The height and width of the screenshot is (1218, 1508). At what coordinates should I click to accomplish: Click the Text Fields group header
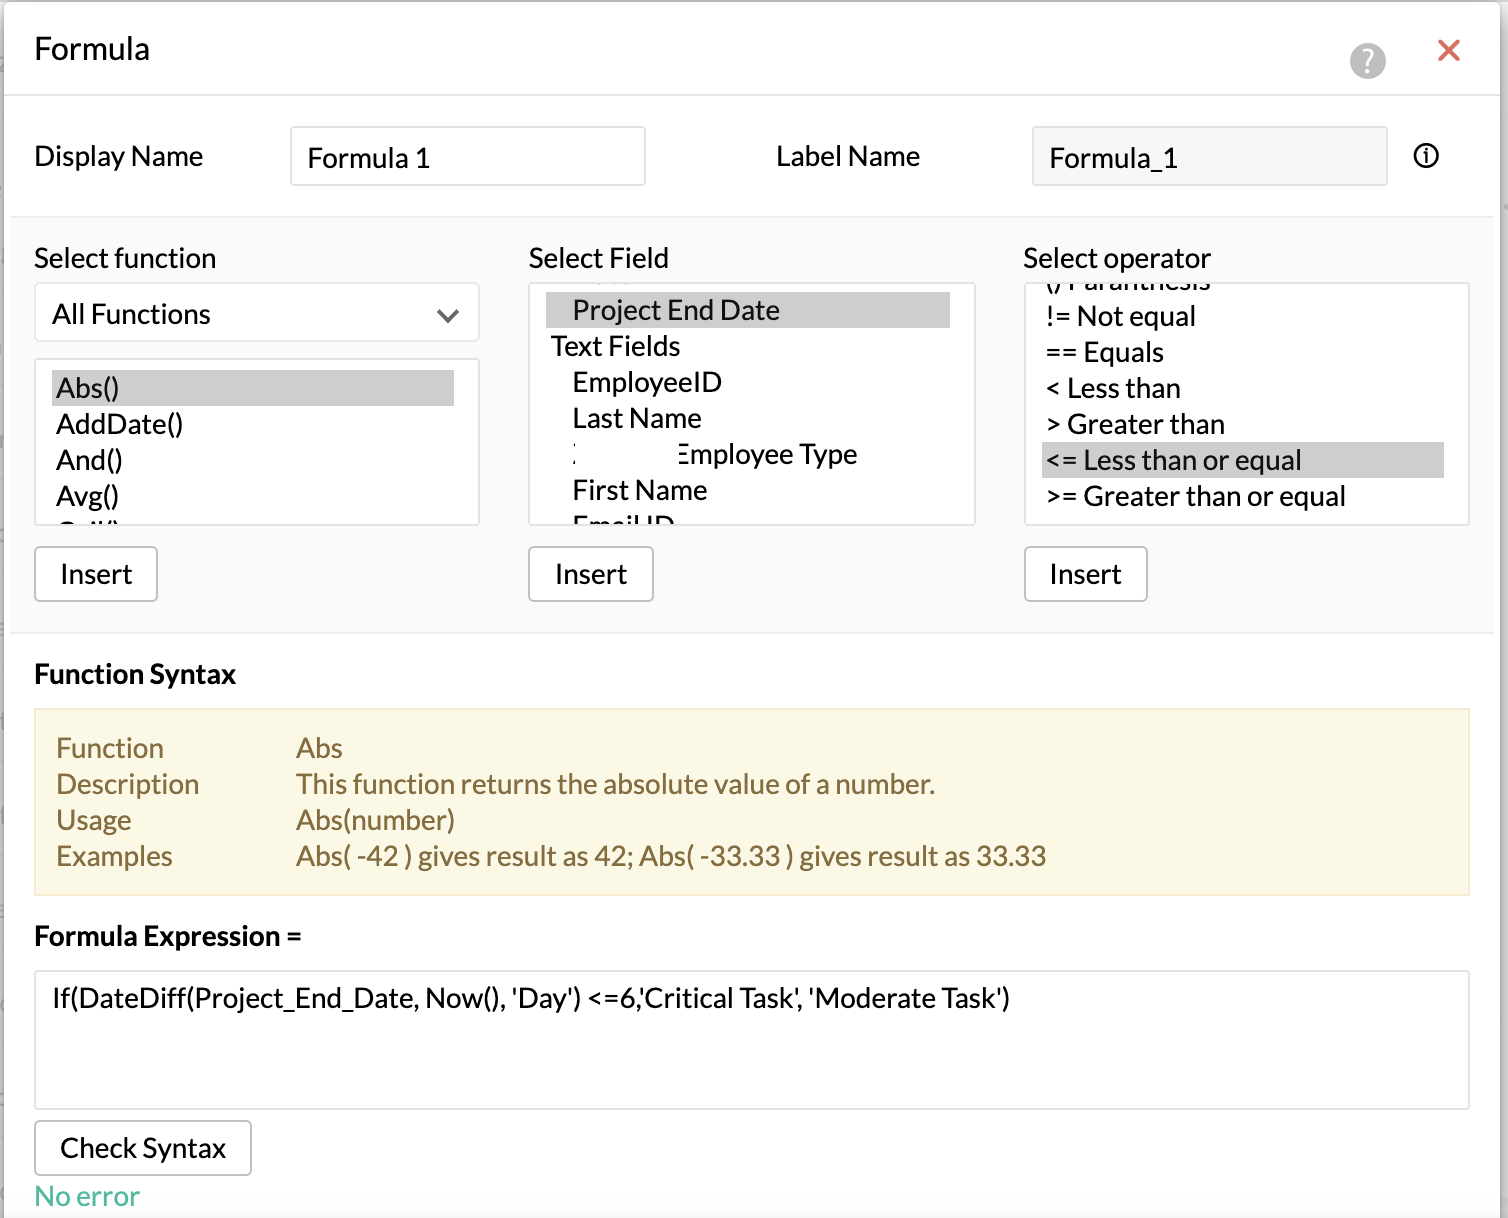(616, 346)
